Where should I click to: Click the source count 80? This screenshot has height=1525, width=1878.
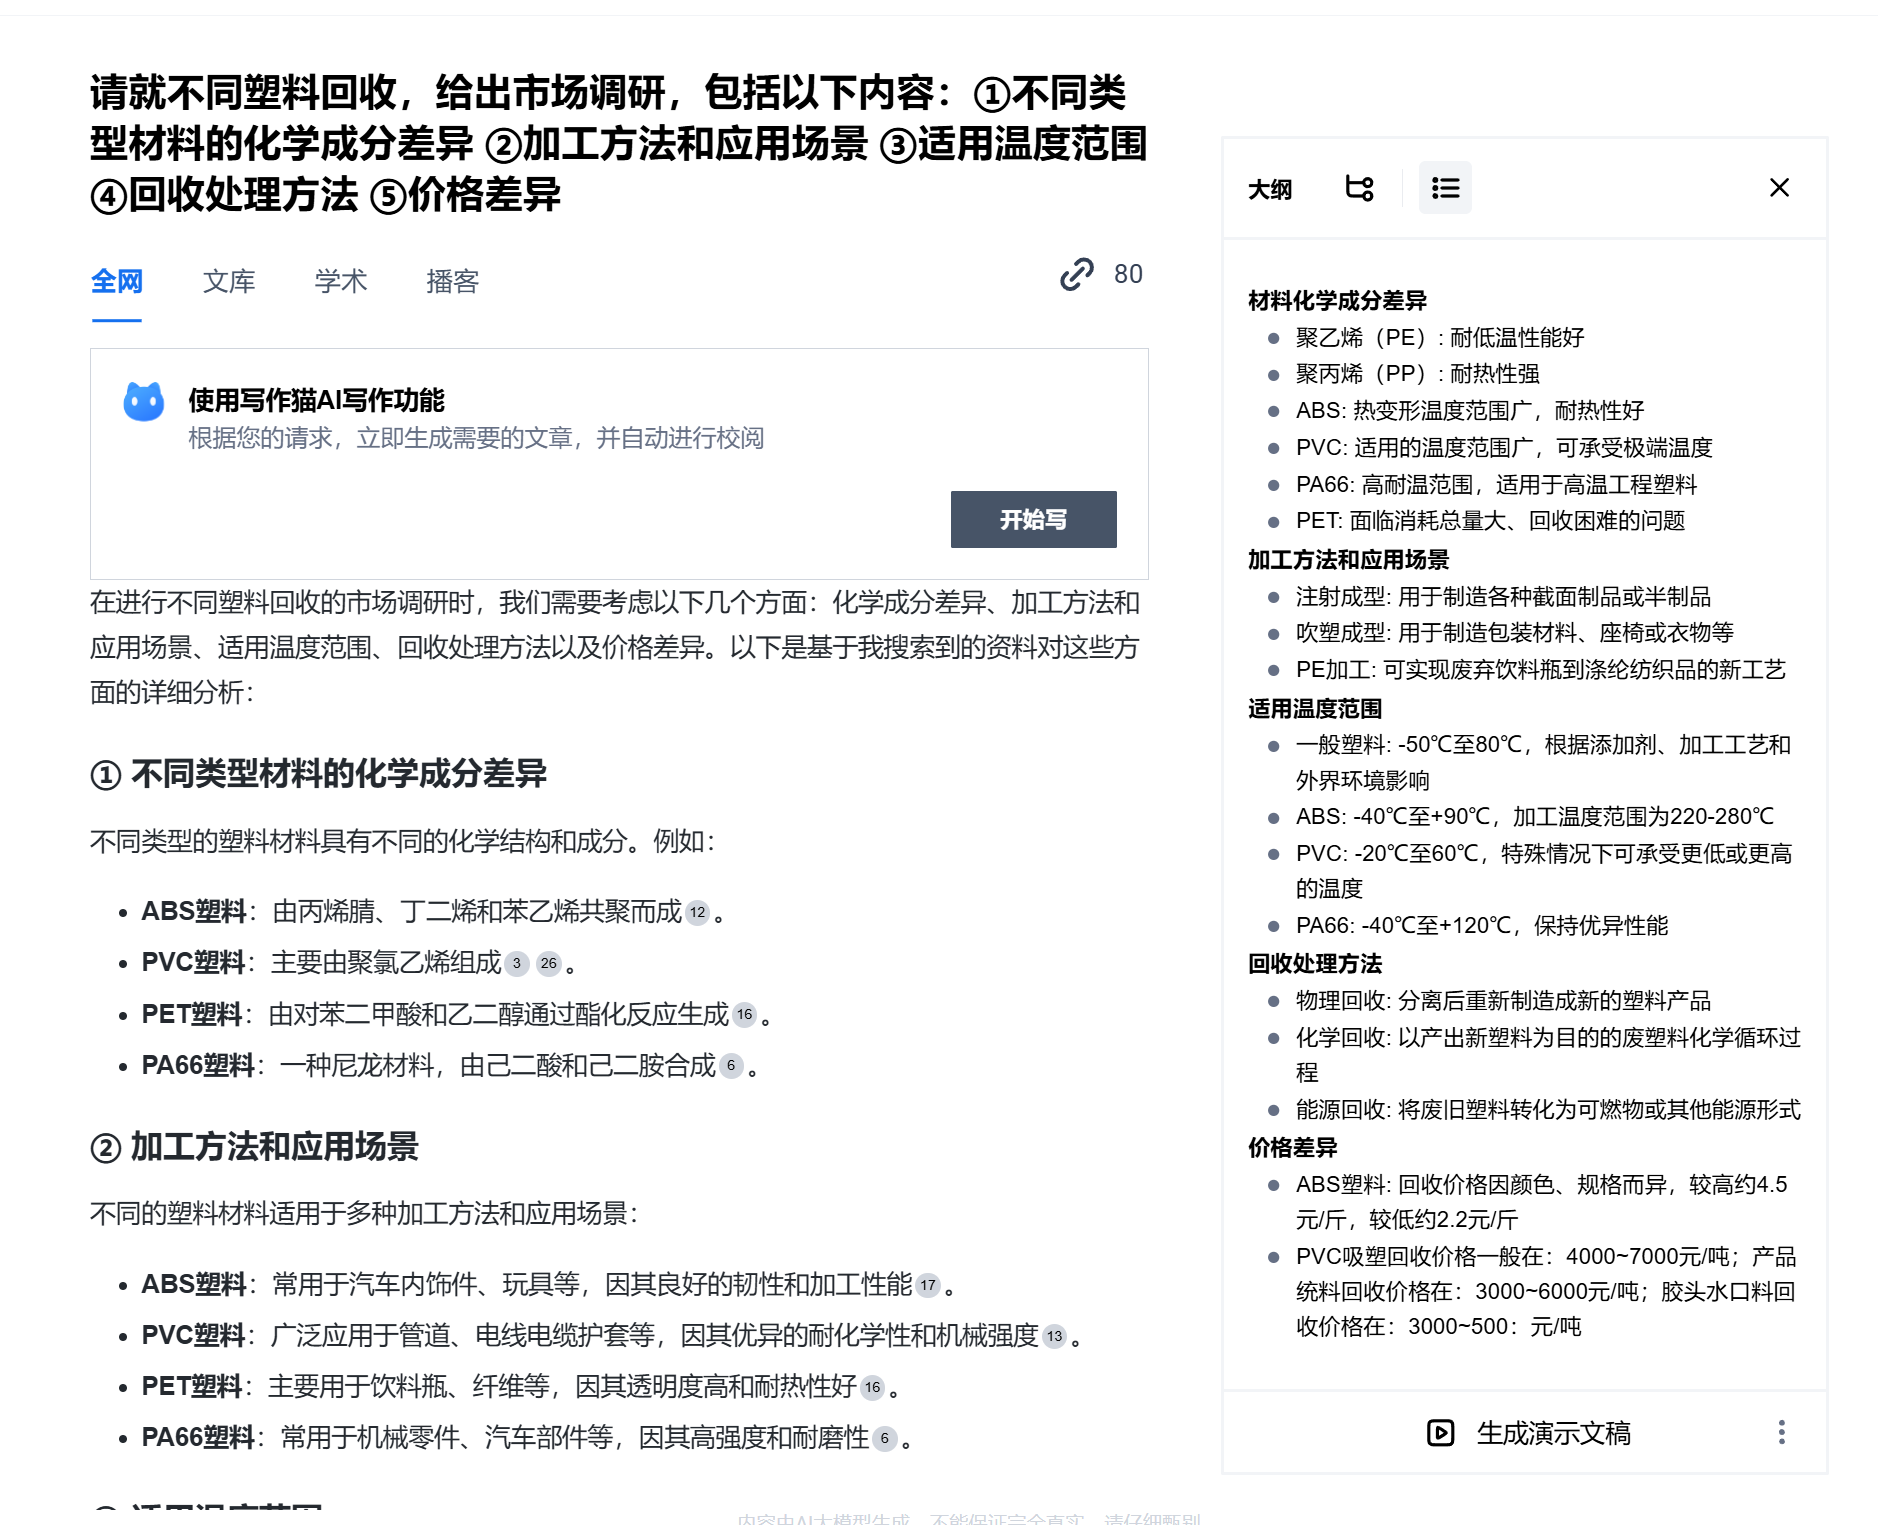(1128, 274)
